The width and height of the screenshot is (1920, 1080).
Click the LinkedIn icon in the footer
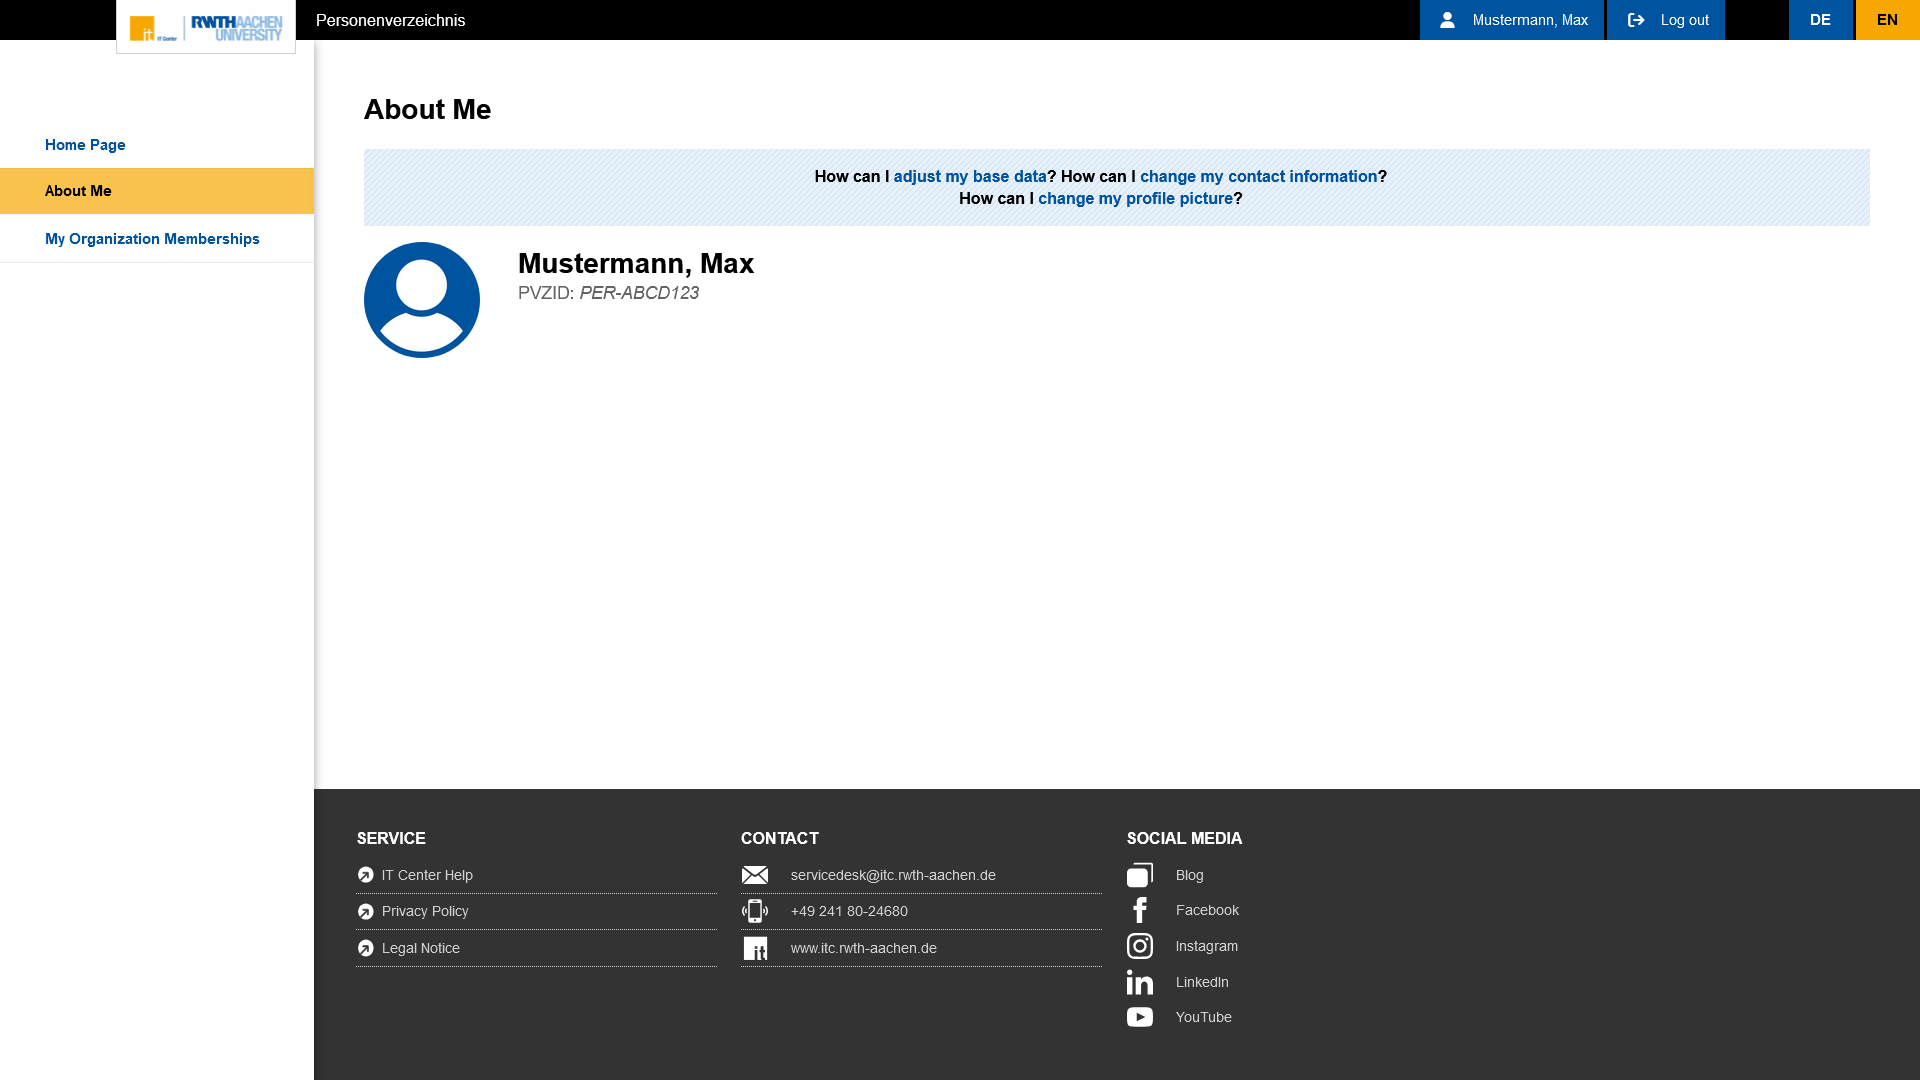(x=1139, y=982)
